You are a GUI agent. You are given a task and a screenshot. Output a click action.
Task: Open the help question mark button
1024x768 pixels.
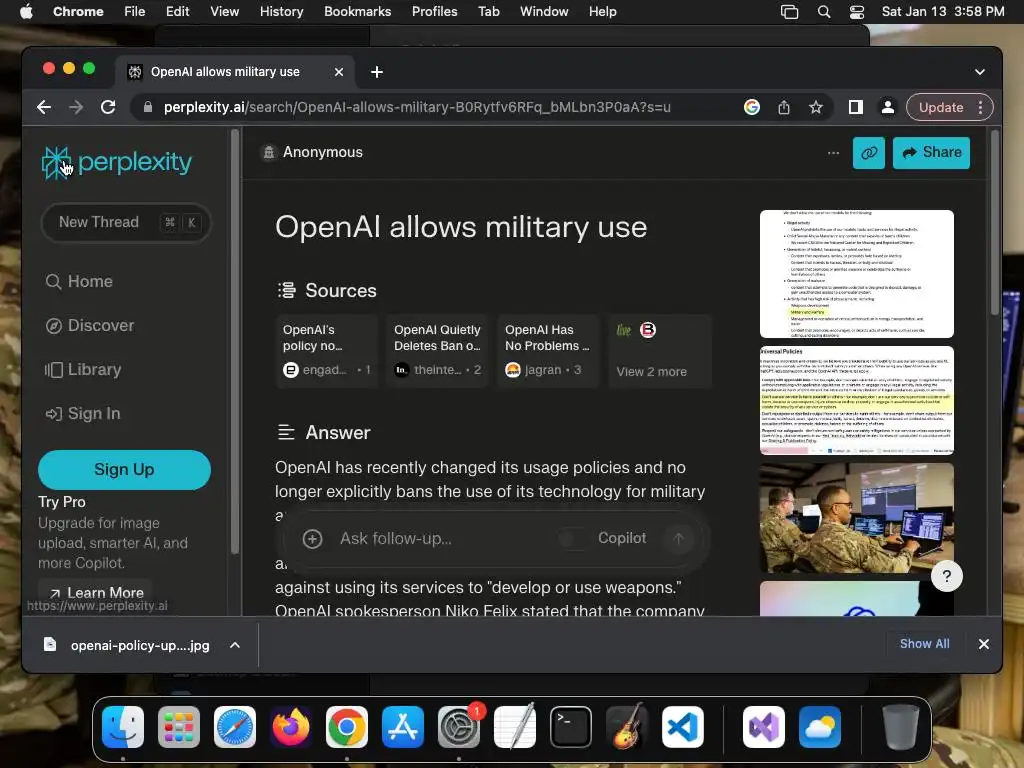pyautogui.click(x=946, y=576)
